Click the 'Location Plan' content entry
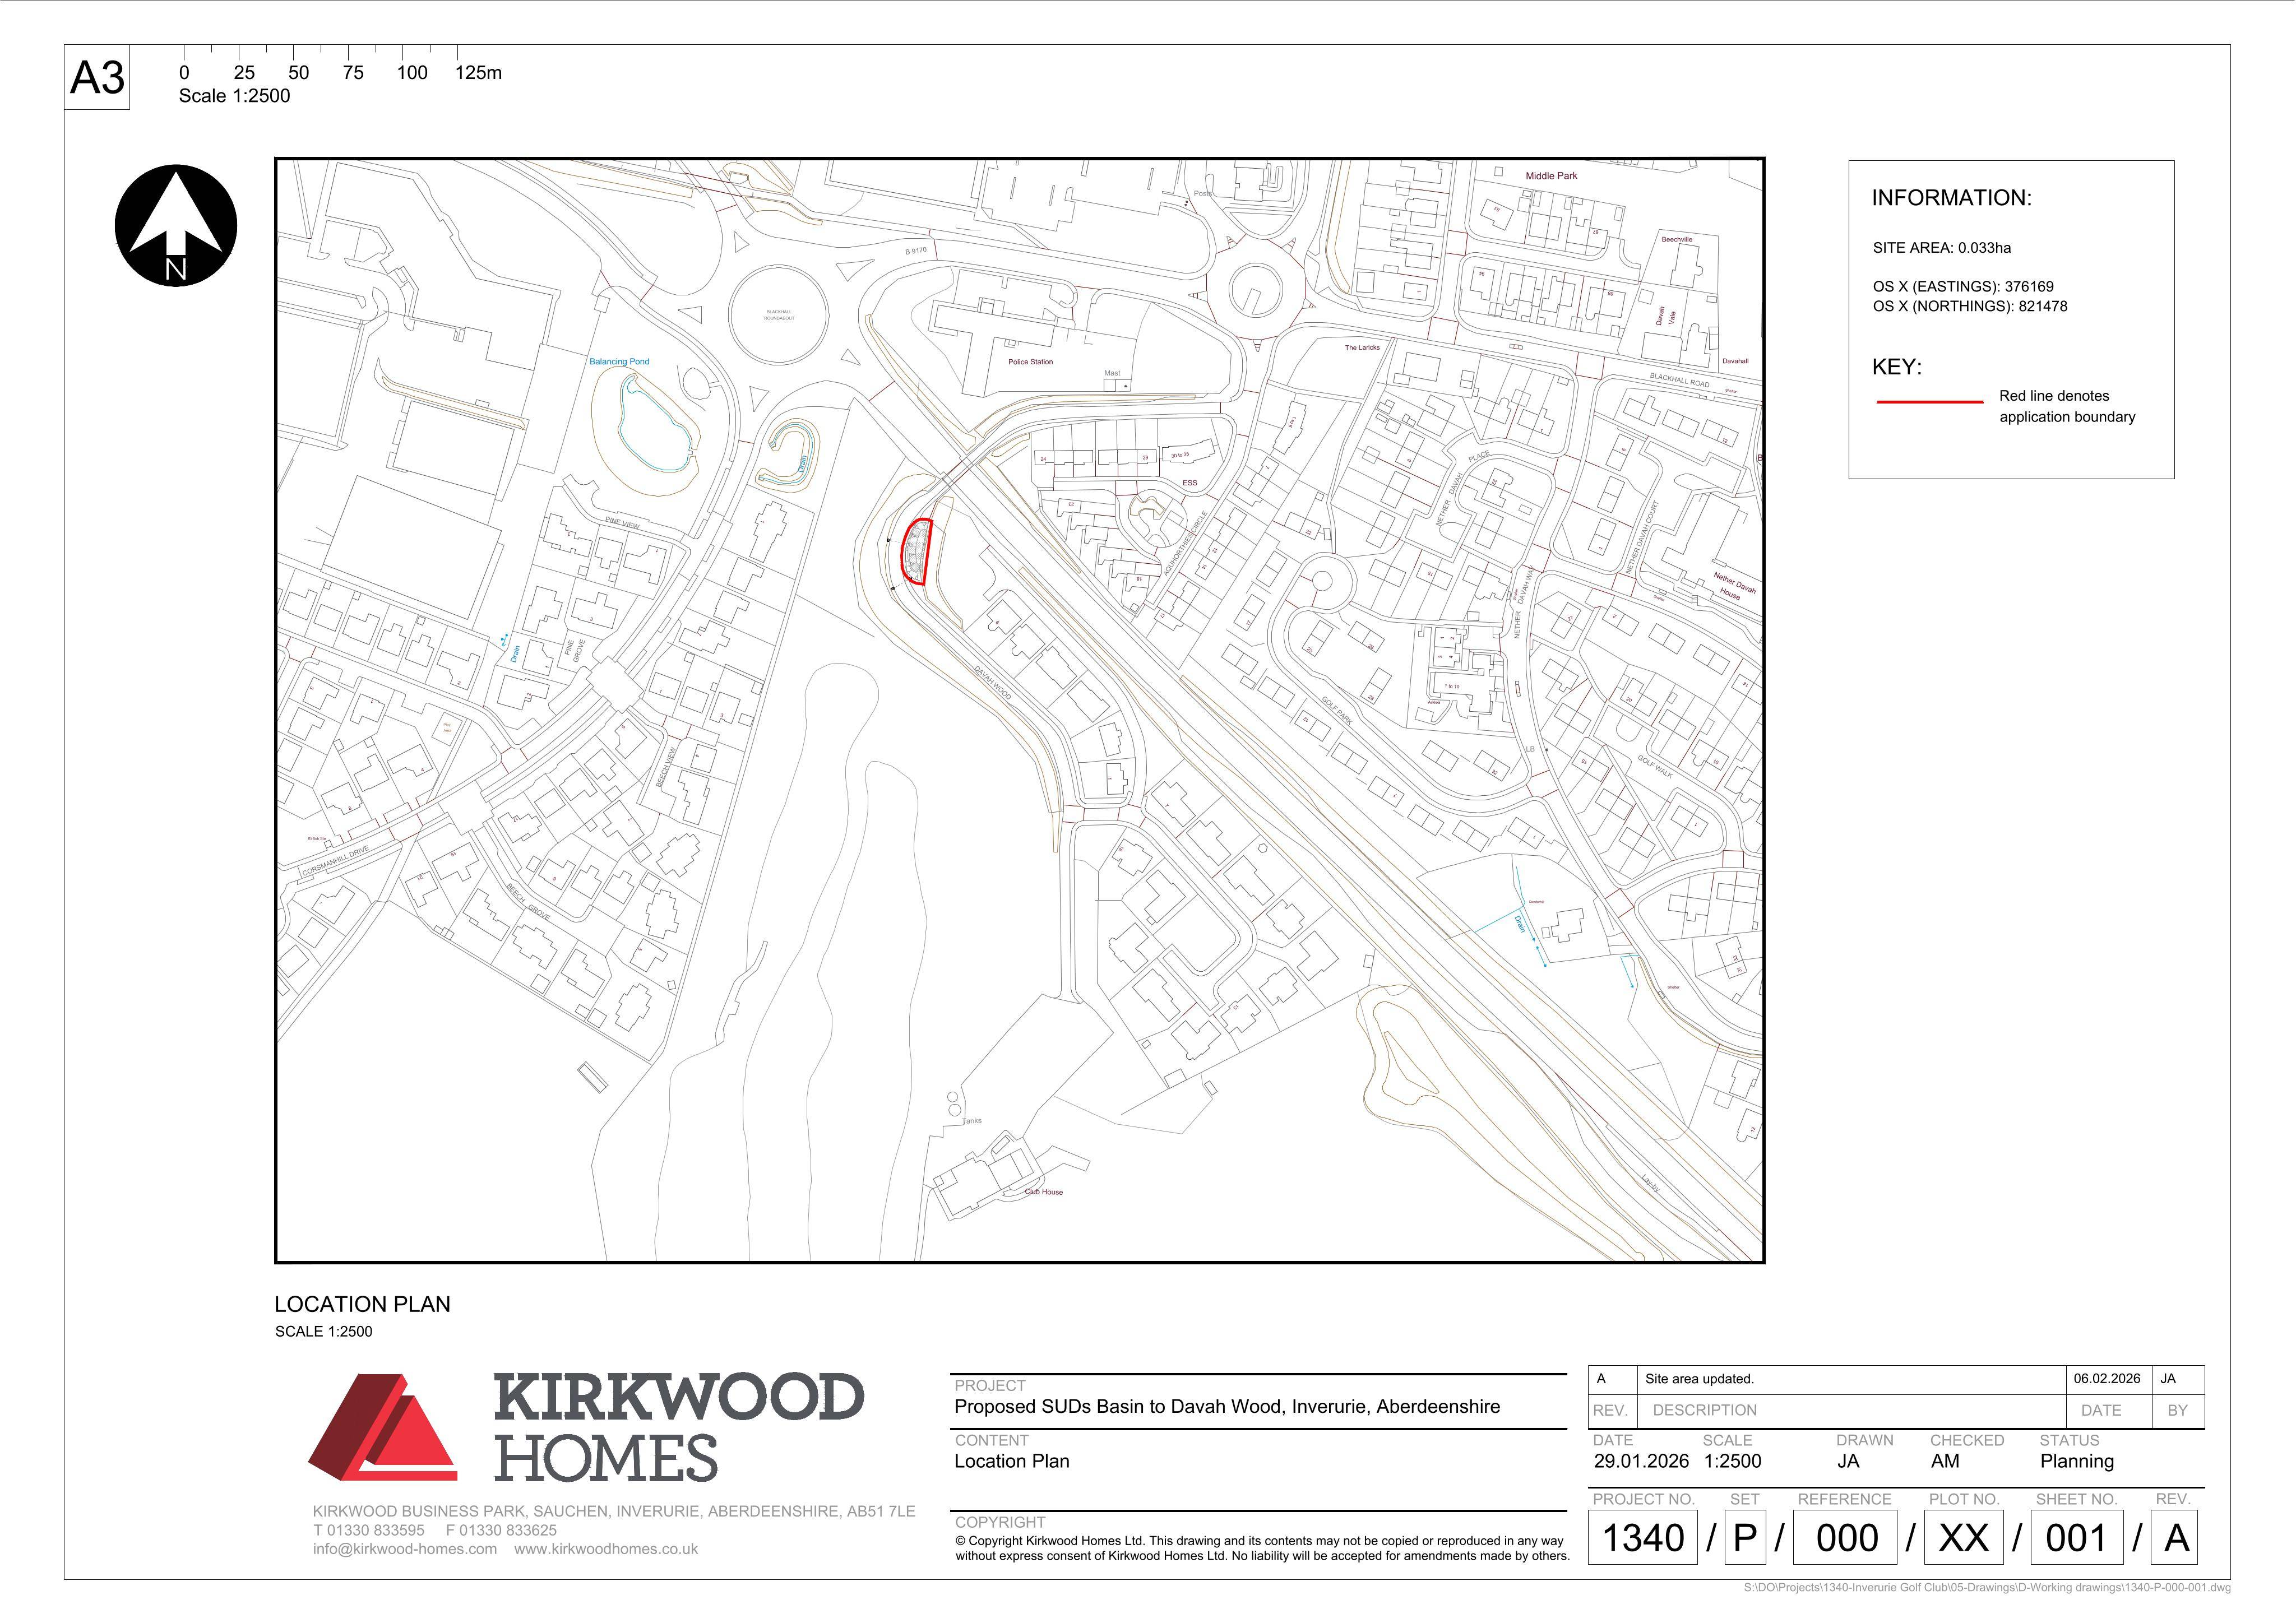The width and height of the screenshot is (2296, 1623). tap(1012, 1462)
